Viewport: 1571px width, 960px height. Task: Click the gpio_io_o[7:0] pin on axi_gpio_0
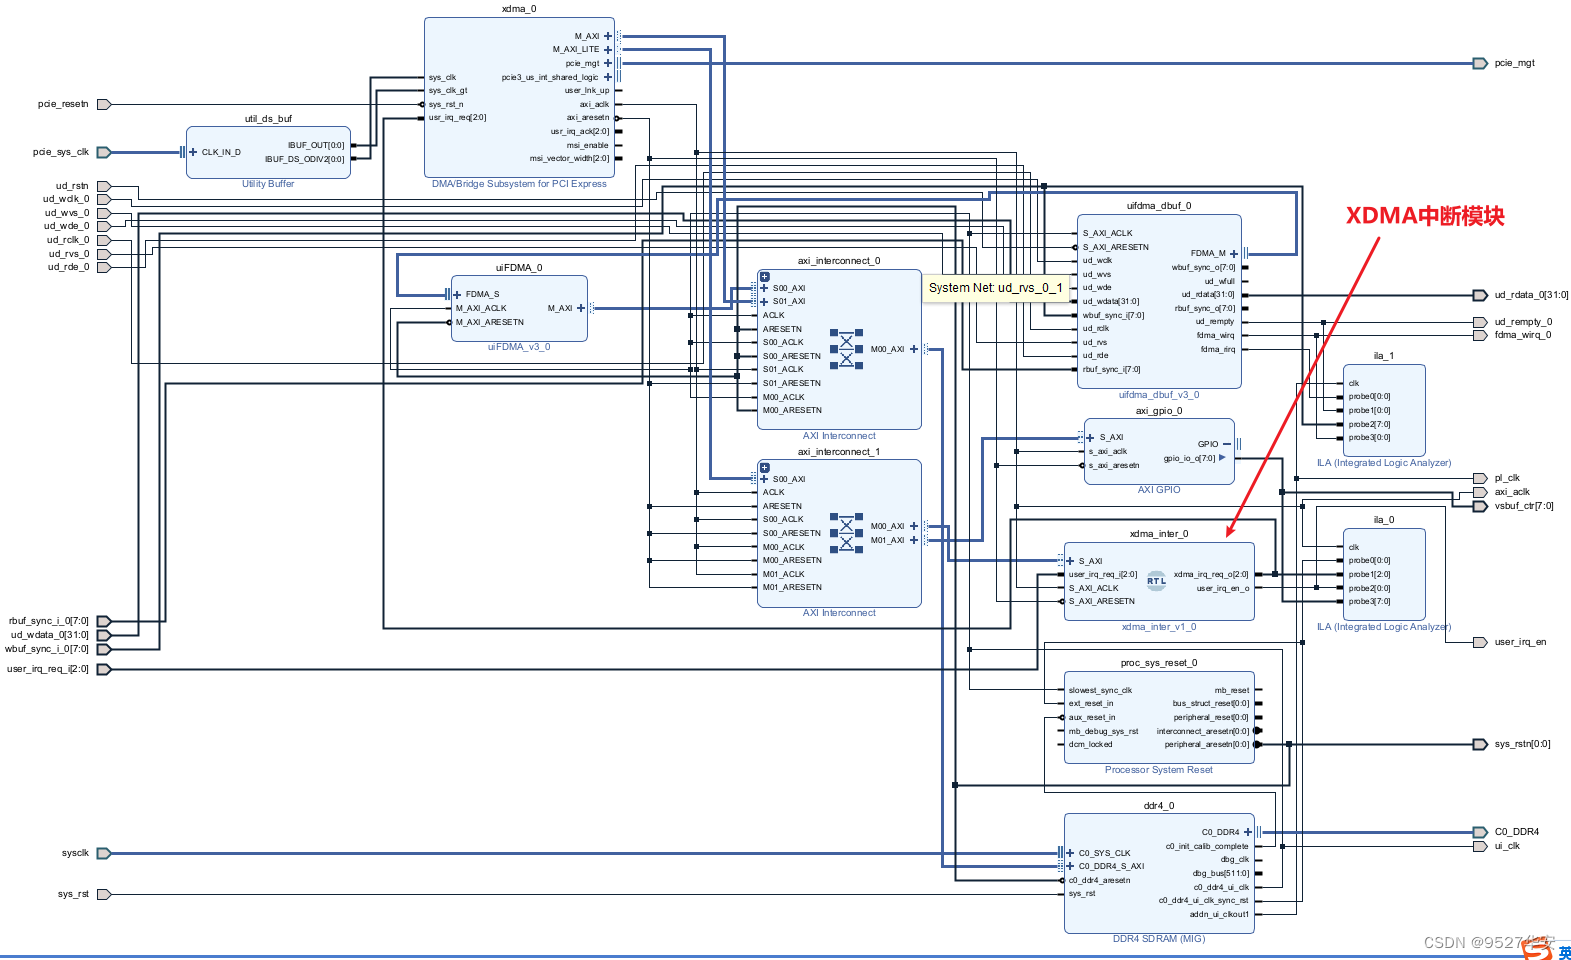pos(1189,458)
